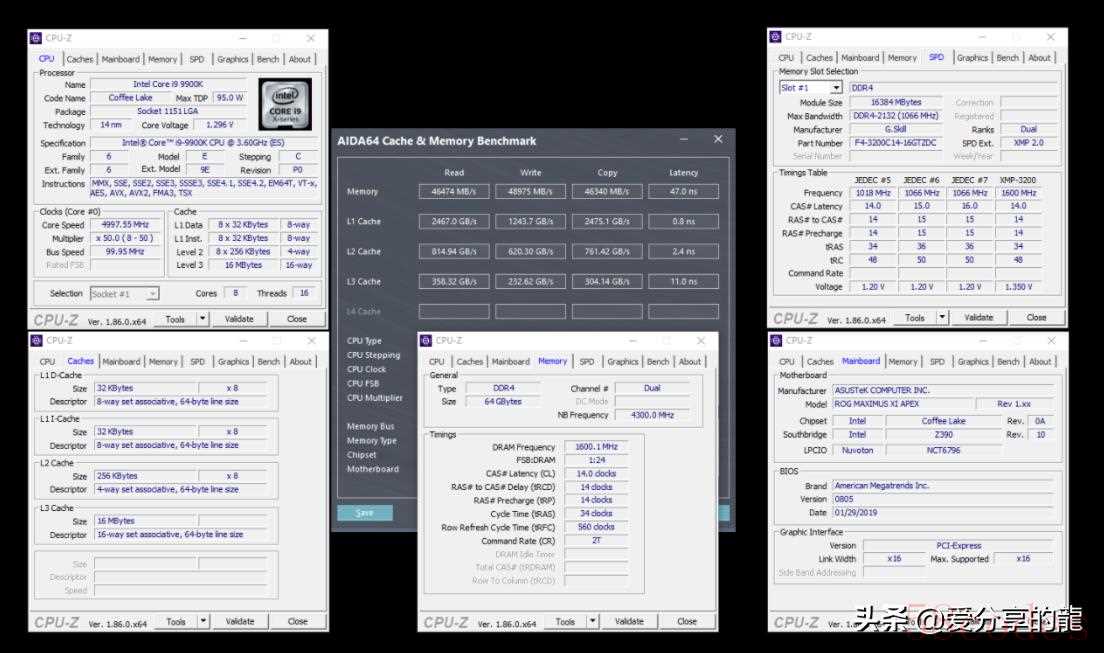
Task: Open Caches tab in the Mainboard CPU-Z window
Action: point(820,362)
